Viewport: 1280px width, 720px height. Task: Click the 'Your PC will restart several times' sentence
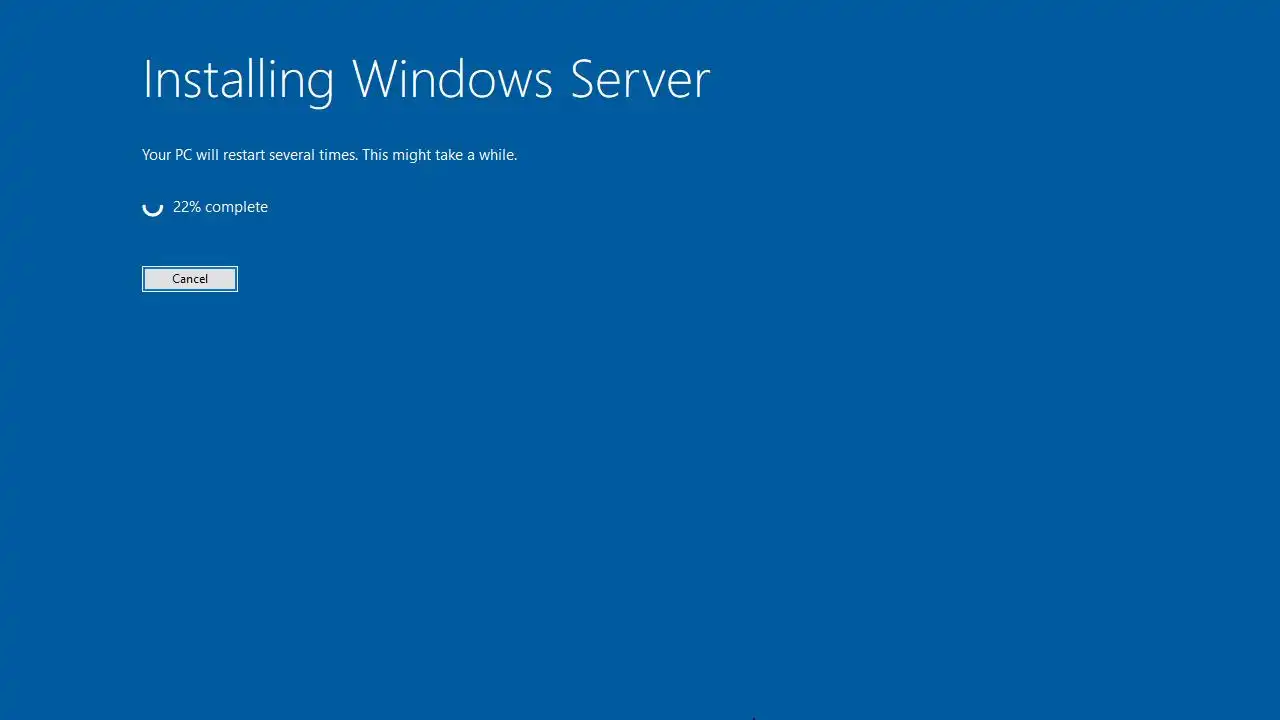[250, 155]
